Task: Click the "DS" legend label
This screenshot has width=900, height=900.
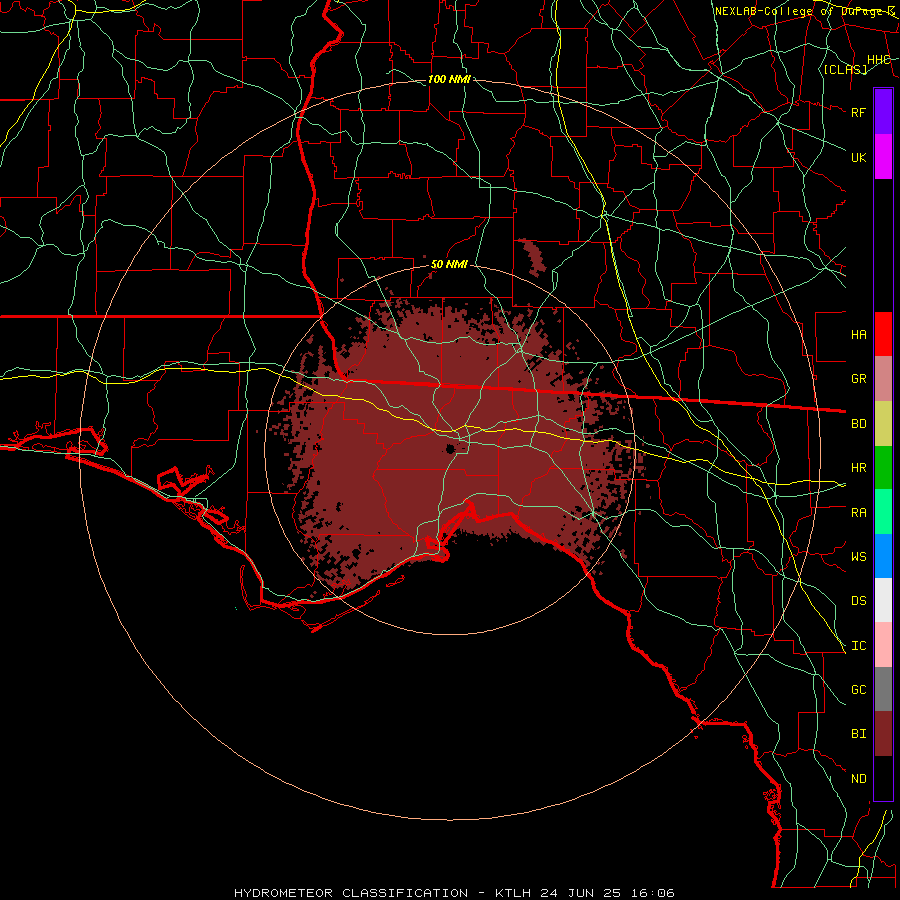Action: 858,601
